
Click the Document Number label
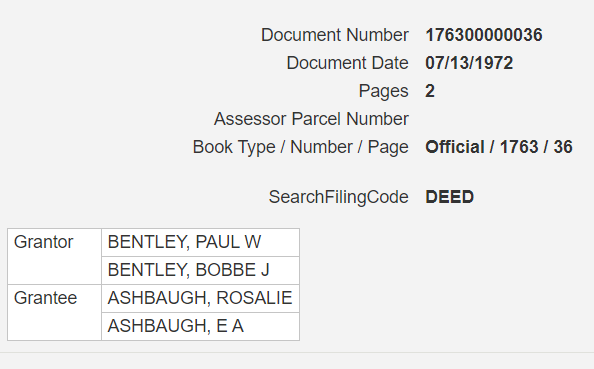tap(335, 35)
